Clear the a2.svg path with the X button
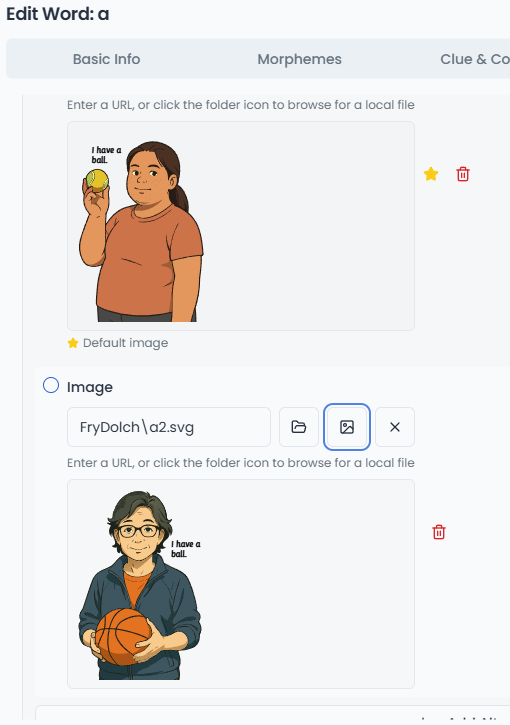Viewport: 510px width, 725px height. pos(395,427)
